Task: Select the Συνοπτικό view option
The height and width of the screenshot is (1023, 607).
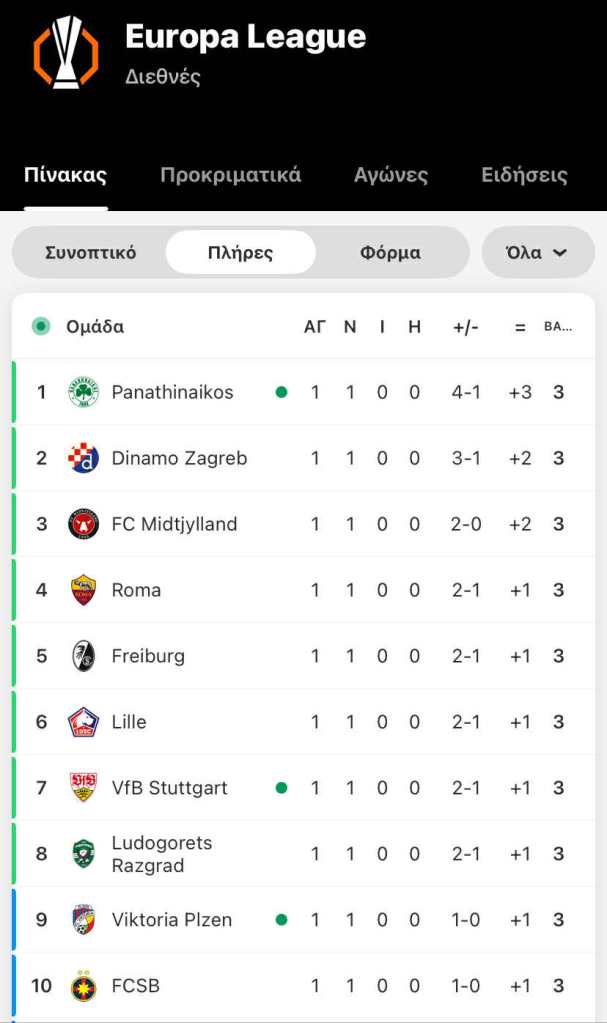Action: point(91,253)
